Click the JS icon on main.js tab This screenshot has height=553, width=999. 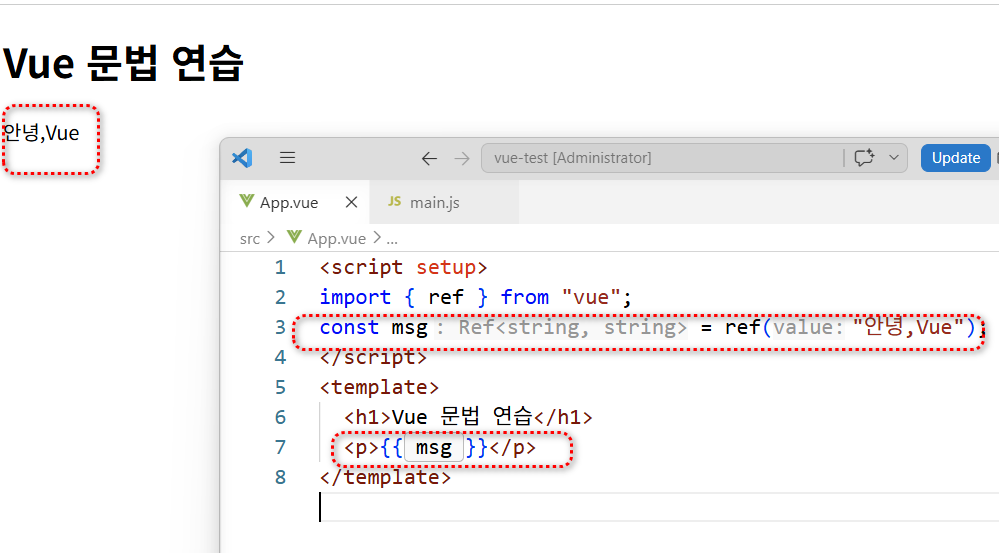394,201
